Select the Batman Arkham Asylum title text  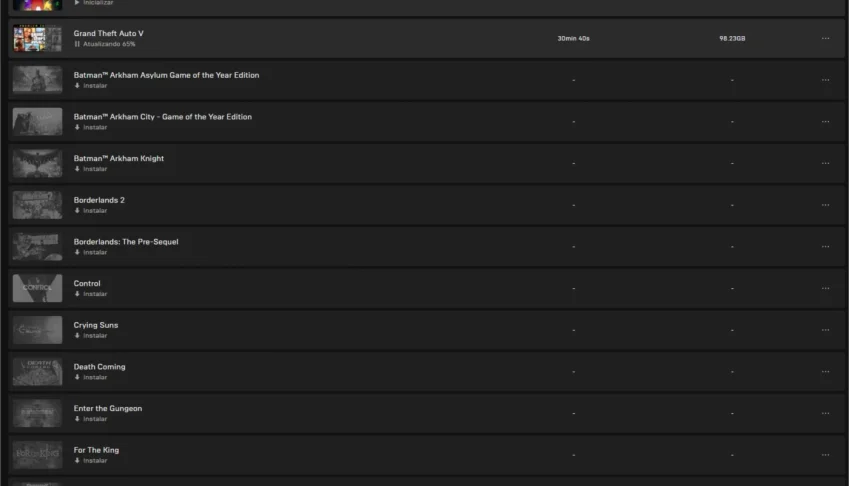[166, 75]
